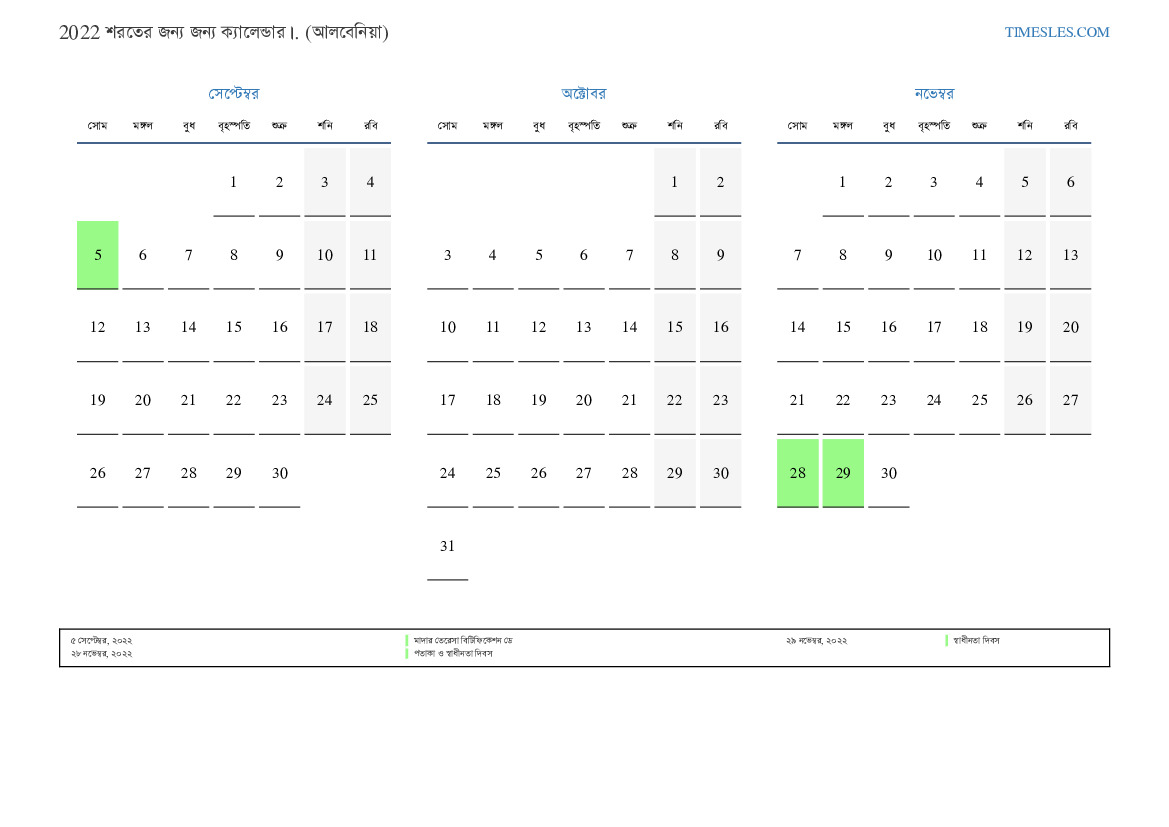The height and width of the screenshot is (827, 1169).
Task: Click October 31 in the calendar
Action: [447, 546]
